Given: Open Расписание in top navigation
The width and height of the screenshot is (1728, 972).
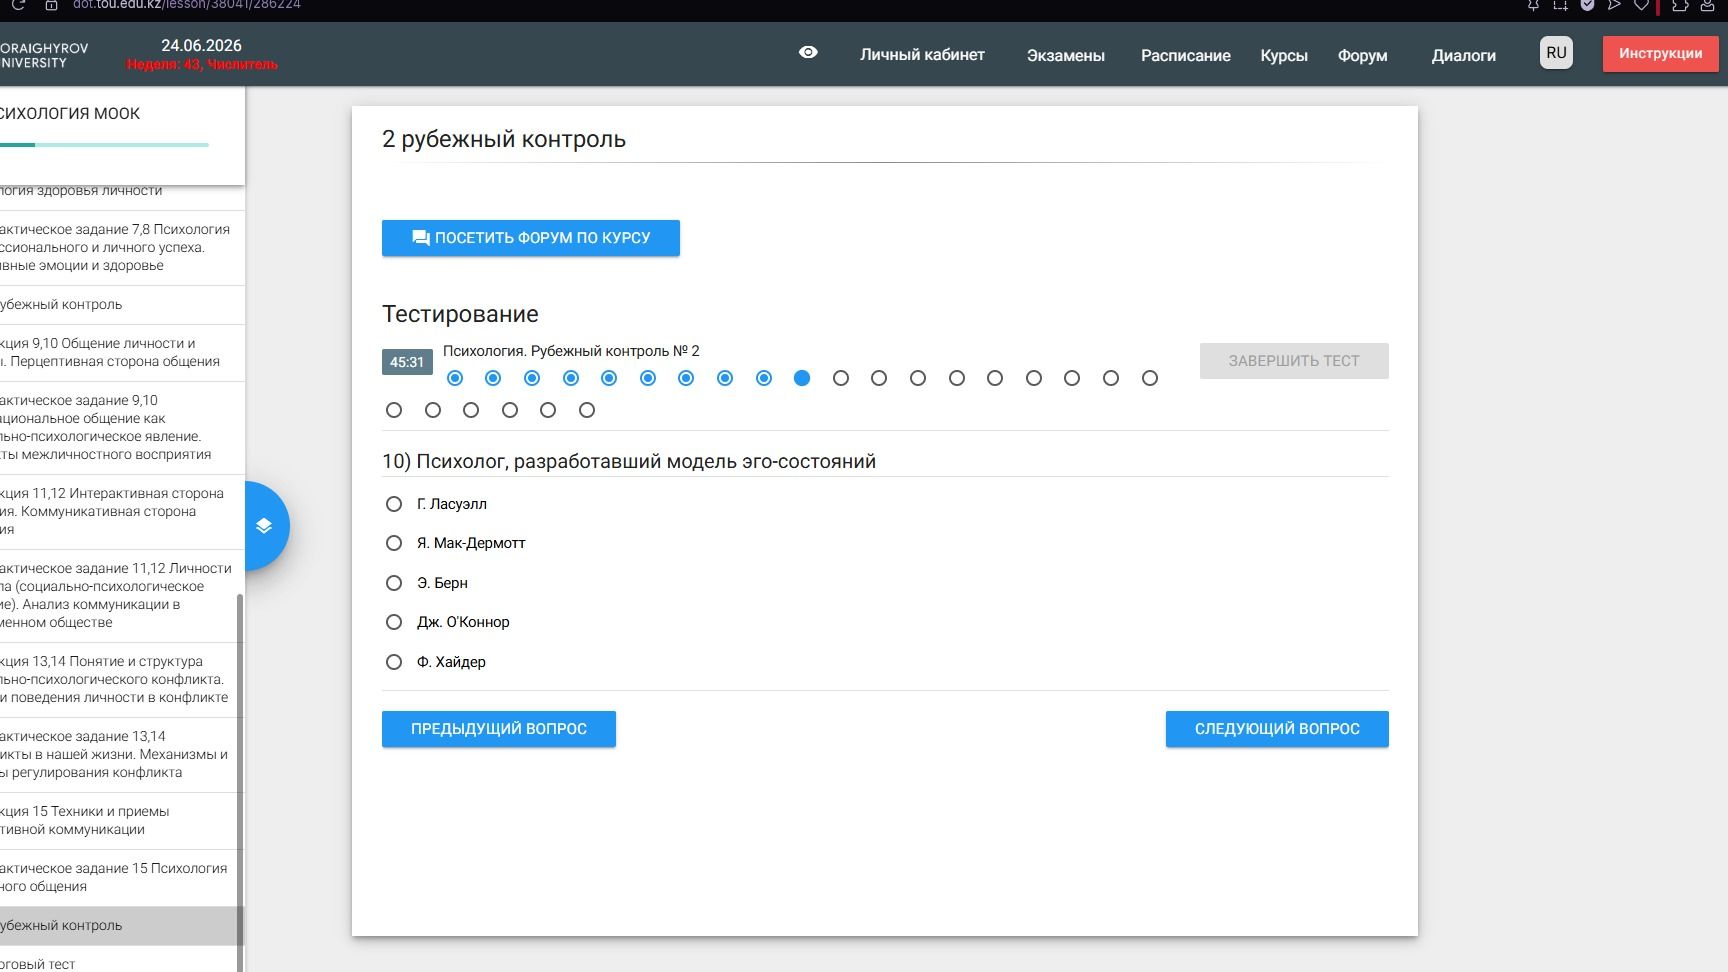Looking at the screenshot, I should (x=1185, y=55).
